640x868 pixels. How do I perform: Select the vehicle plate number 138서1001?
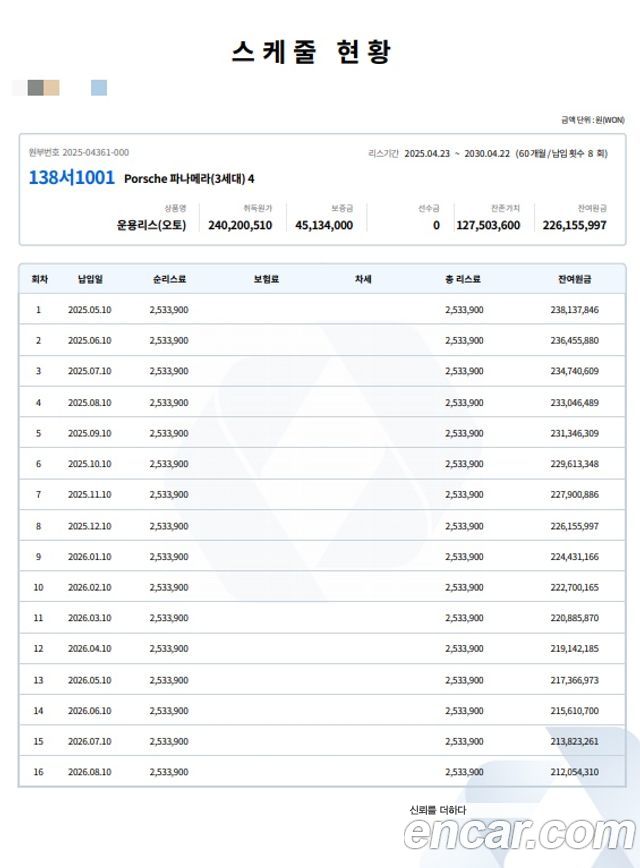click(x=71, y=178)
